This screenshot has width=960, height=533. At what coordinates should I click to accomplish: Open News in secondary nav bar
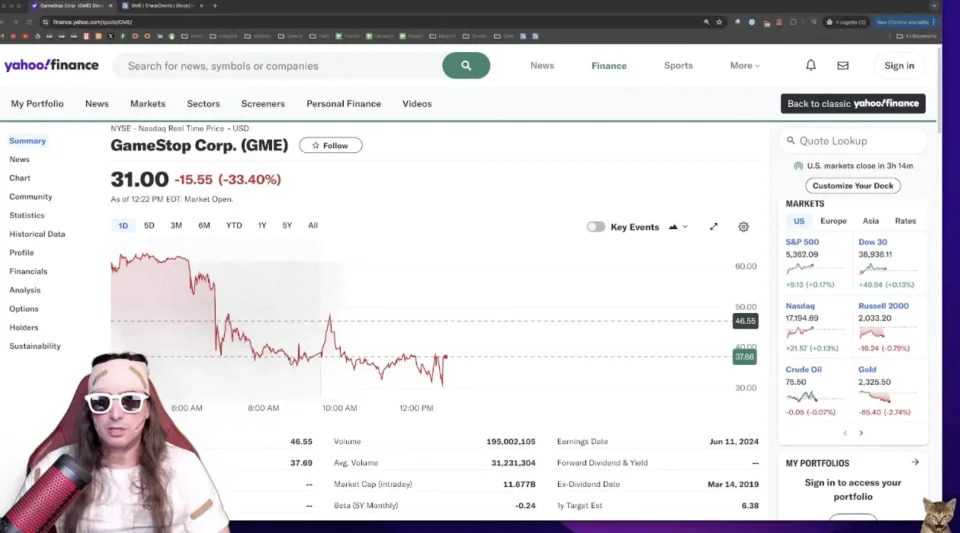pyautogui.click(x=97, y=103)
